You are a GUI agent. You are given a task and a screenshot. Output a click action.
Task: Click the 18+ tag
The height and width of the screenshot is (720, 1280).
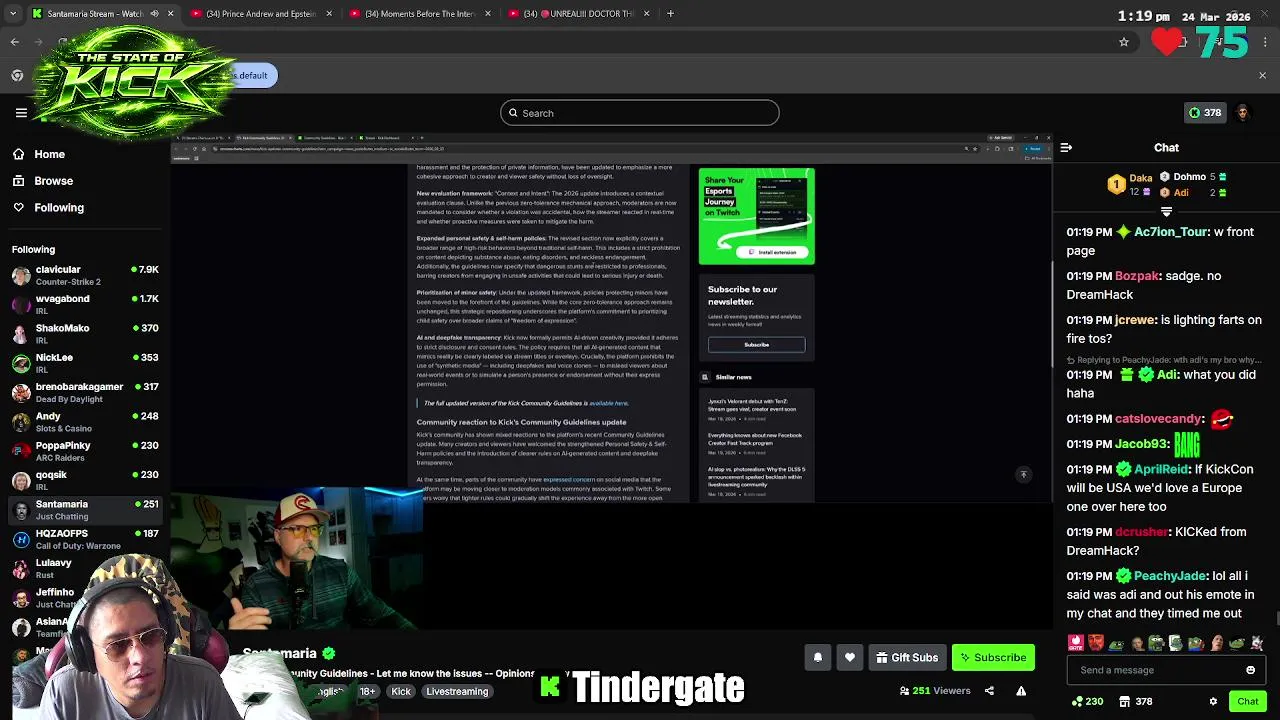(x=367, y=692)
